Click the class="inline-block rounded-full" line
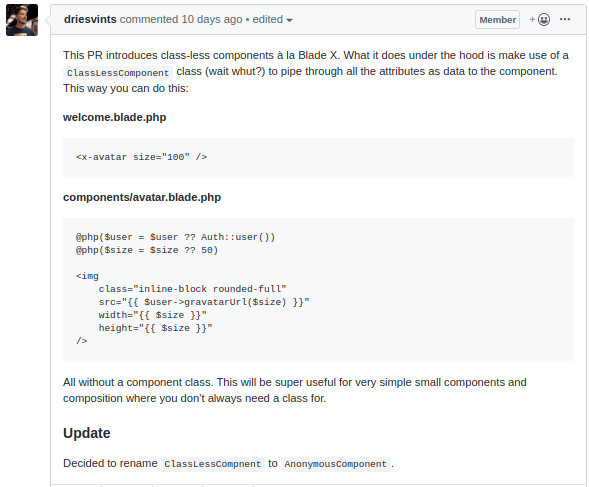The width and height of the screenshot is (589, 487). pos(192,289)
